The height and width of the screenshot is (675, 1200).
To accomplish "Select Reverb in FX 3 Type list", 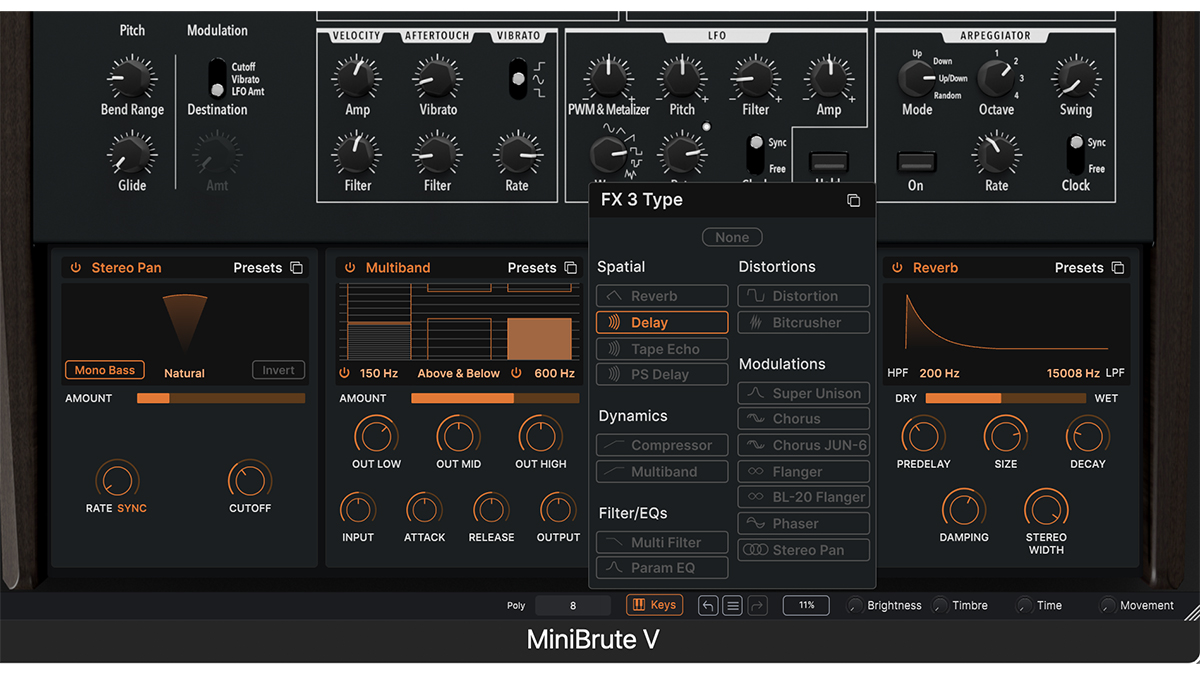I will 662,296.
